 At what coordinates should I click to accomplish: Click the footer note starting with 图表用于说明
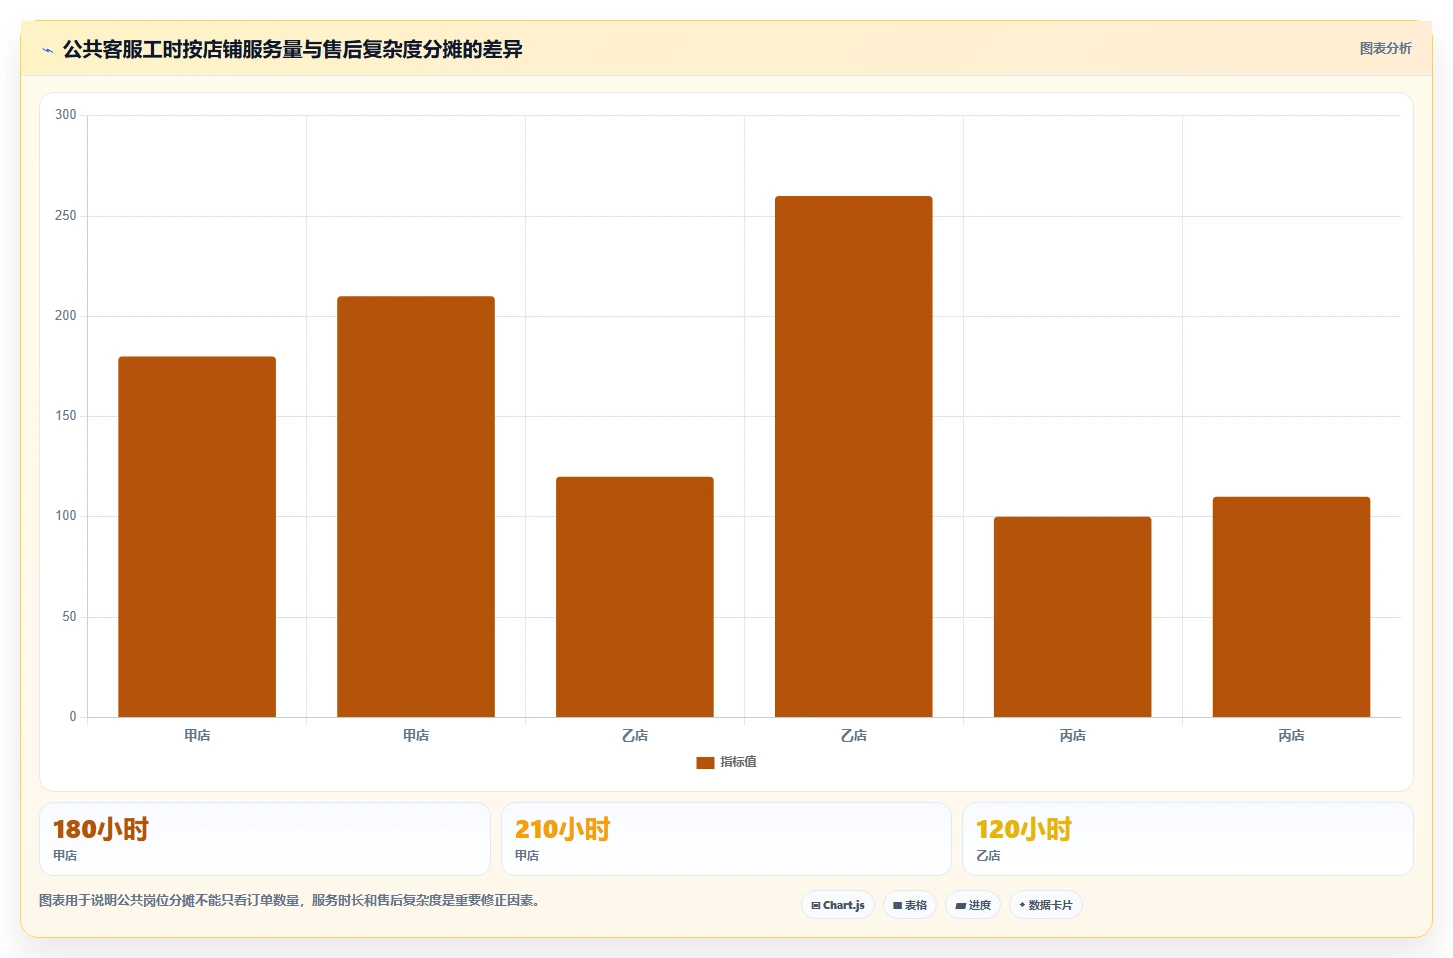pos(292,900)
